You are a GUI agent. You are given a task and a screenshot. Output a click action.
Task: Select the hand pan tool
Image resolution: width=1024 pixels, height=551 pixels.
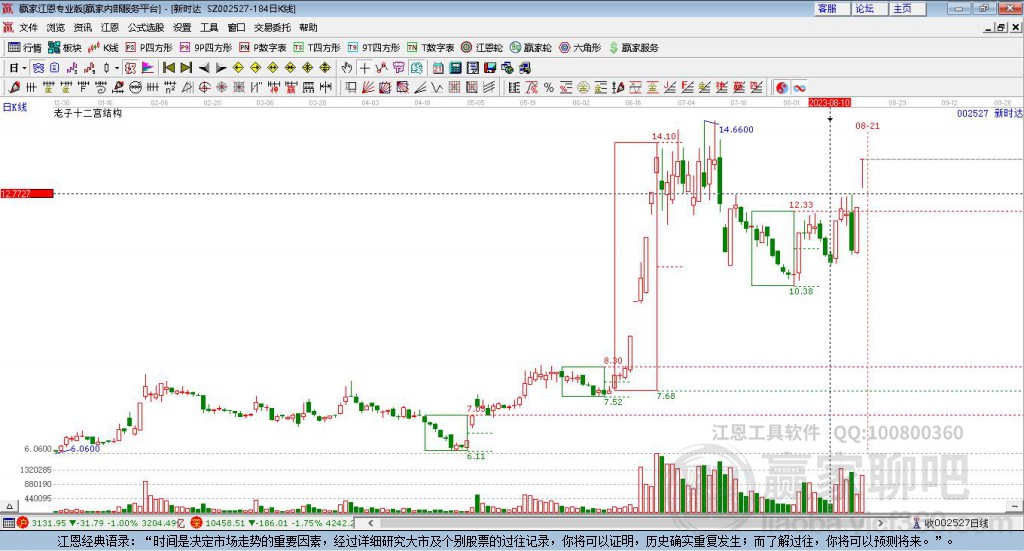click(x=347, y=67)
